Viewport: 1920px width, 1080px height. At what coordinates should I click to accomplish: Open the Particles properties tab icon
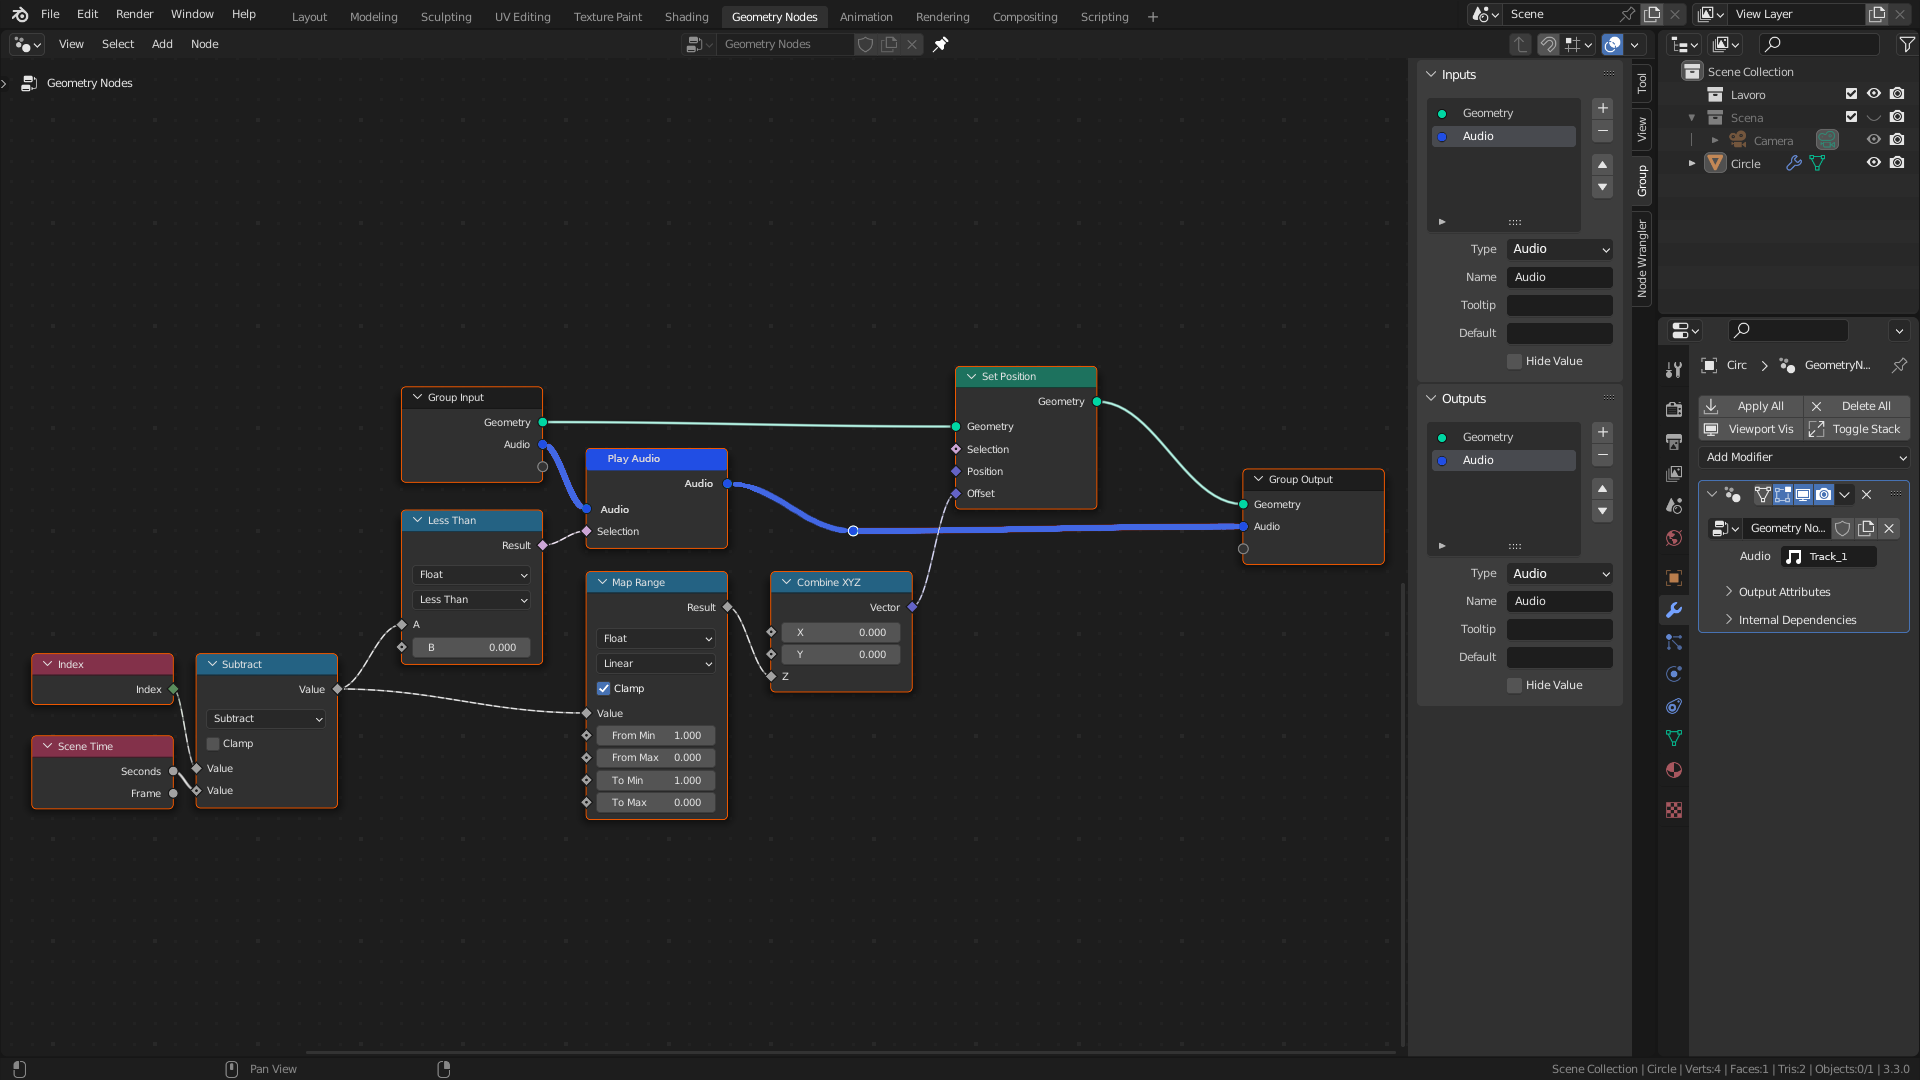click(1674, 641)
